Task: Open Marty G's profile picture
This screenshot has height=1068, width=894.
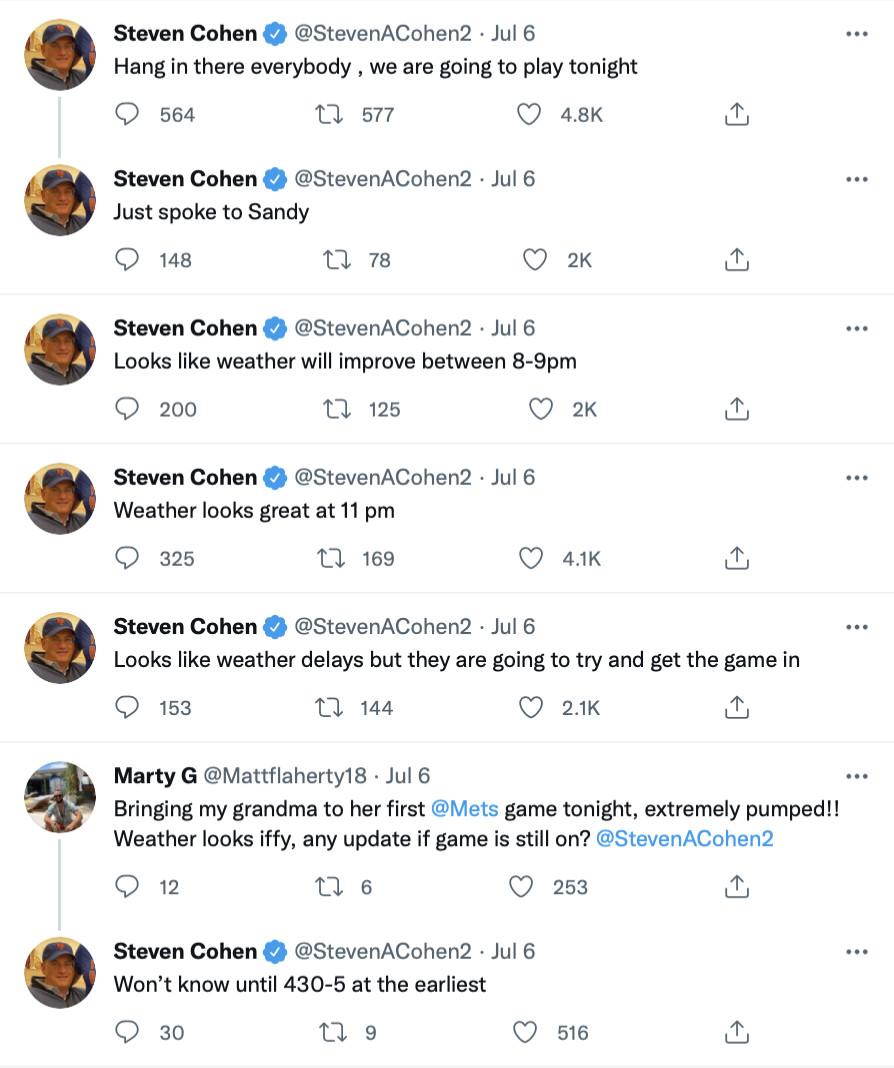Action: pyautogui.click(x=60, y=797)
